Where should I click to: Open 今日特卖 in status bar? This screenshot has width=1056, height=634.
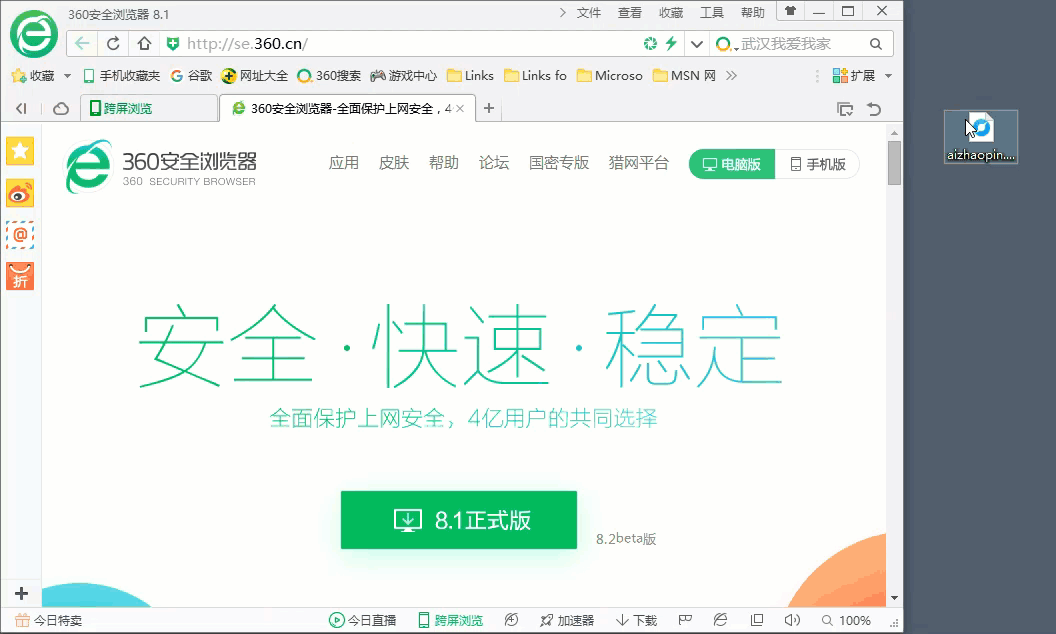(x=48, y=621)
